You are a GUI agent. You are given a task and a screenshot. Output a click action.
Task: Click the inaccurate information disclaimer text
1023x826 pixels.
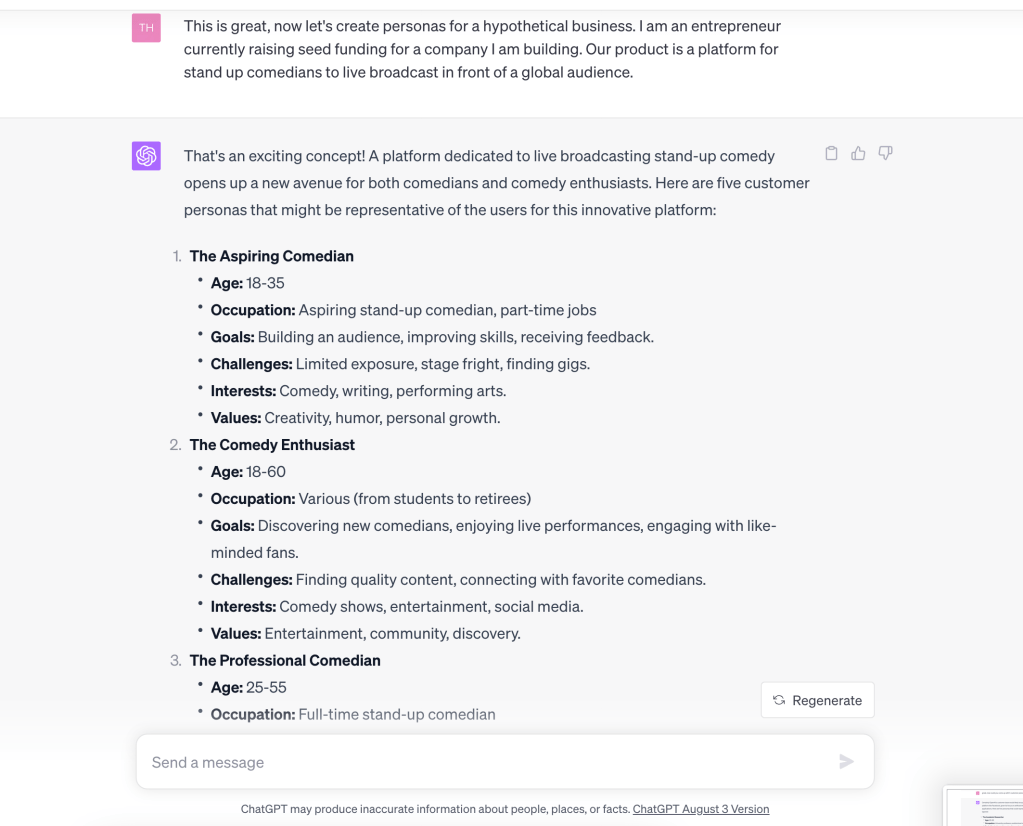435,809
